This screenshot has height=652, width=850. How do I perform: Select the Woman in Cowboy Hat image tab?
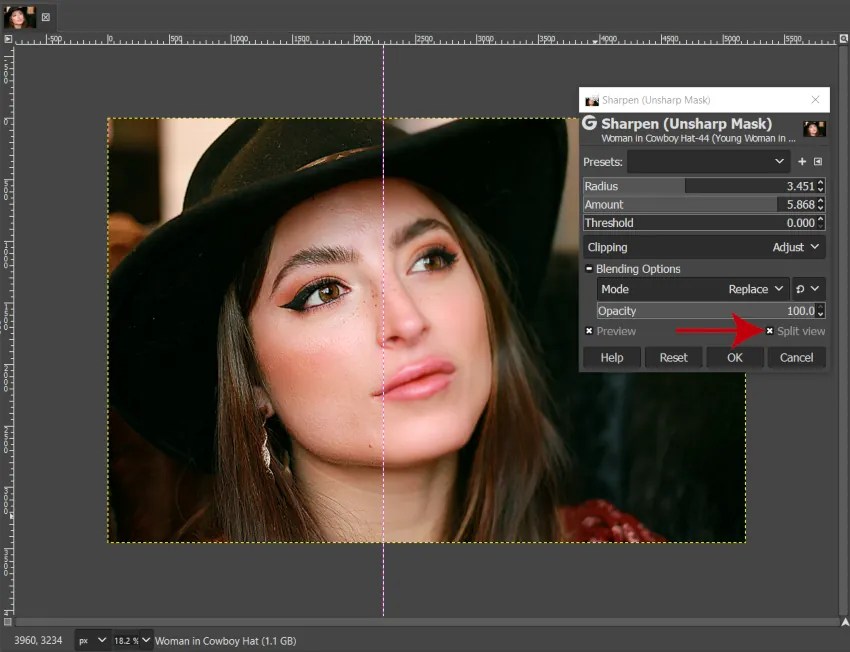20,17
